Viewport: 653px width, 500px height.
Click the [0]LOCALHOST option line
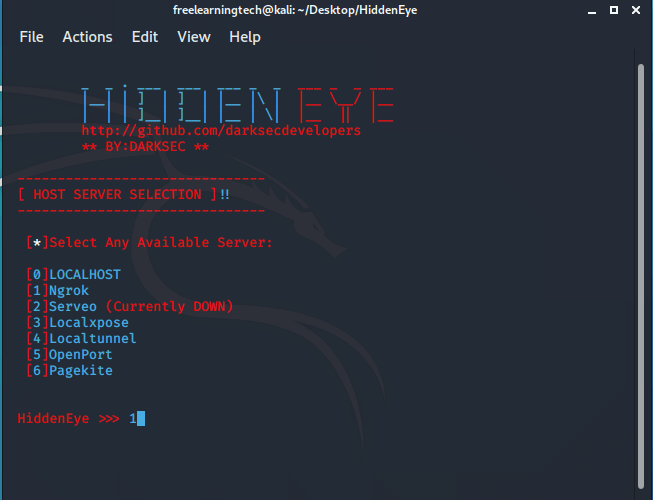pos(73,274)
